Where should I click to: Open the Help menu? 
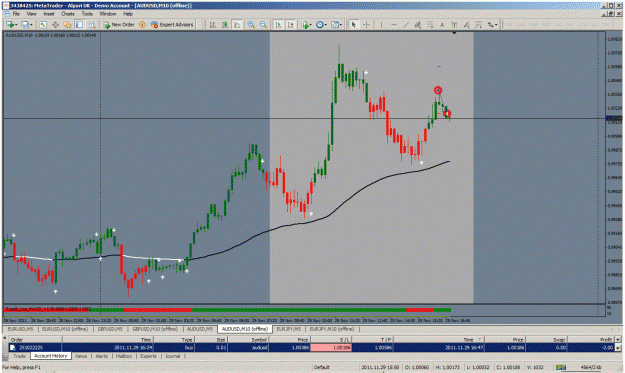point(128,14)
